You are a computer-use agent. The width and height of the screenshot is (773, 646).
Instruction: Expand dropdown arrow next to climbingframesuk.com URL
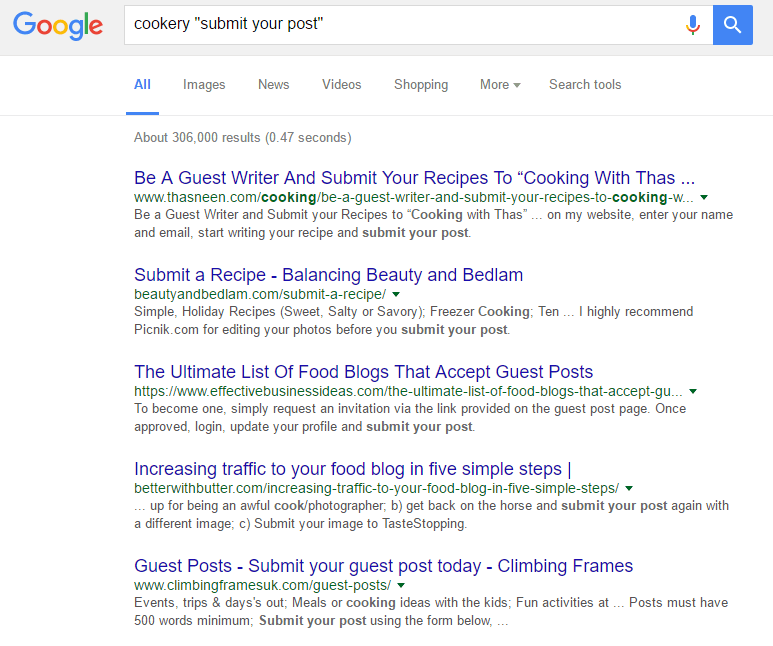point(401,586)
